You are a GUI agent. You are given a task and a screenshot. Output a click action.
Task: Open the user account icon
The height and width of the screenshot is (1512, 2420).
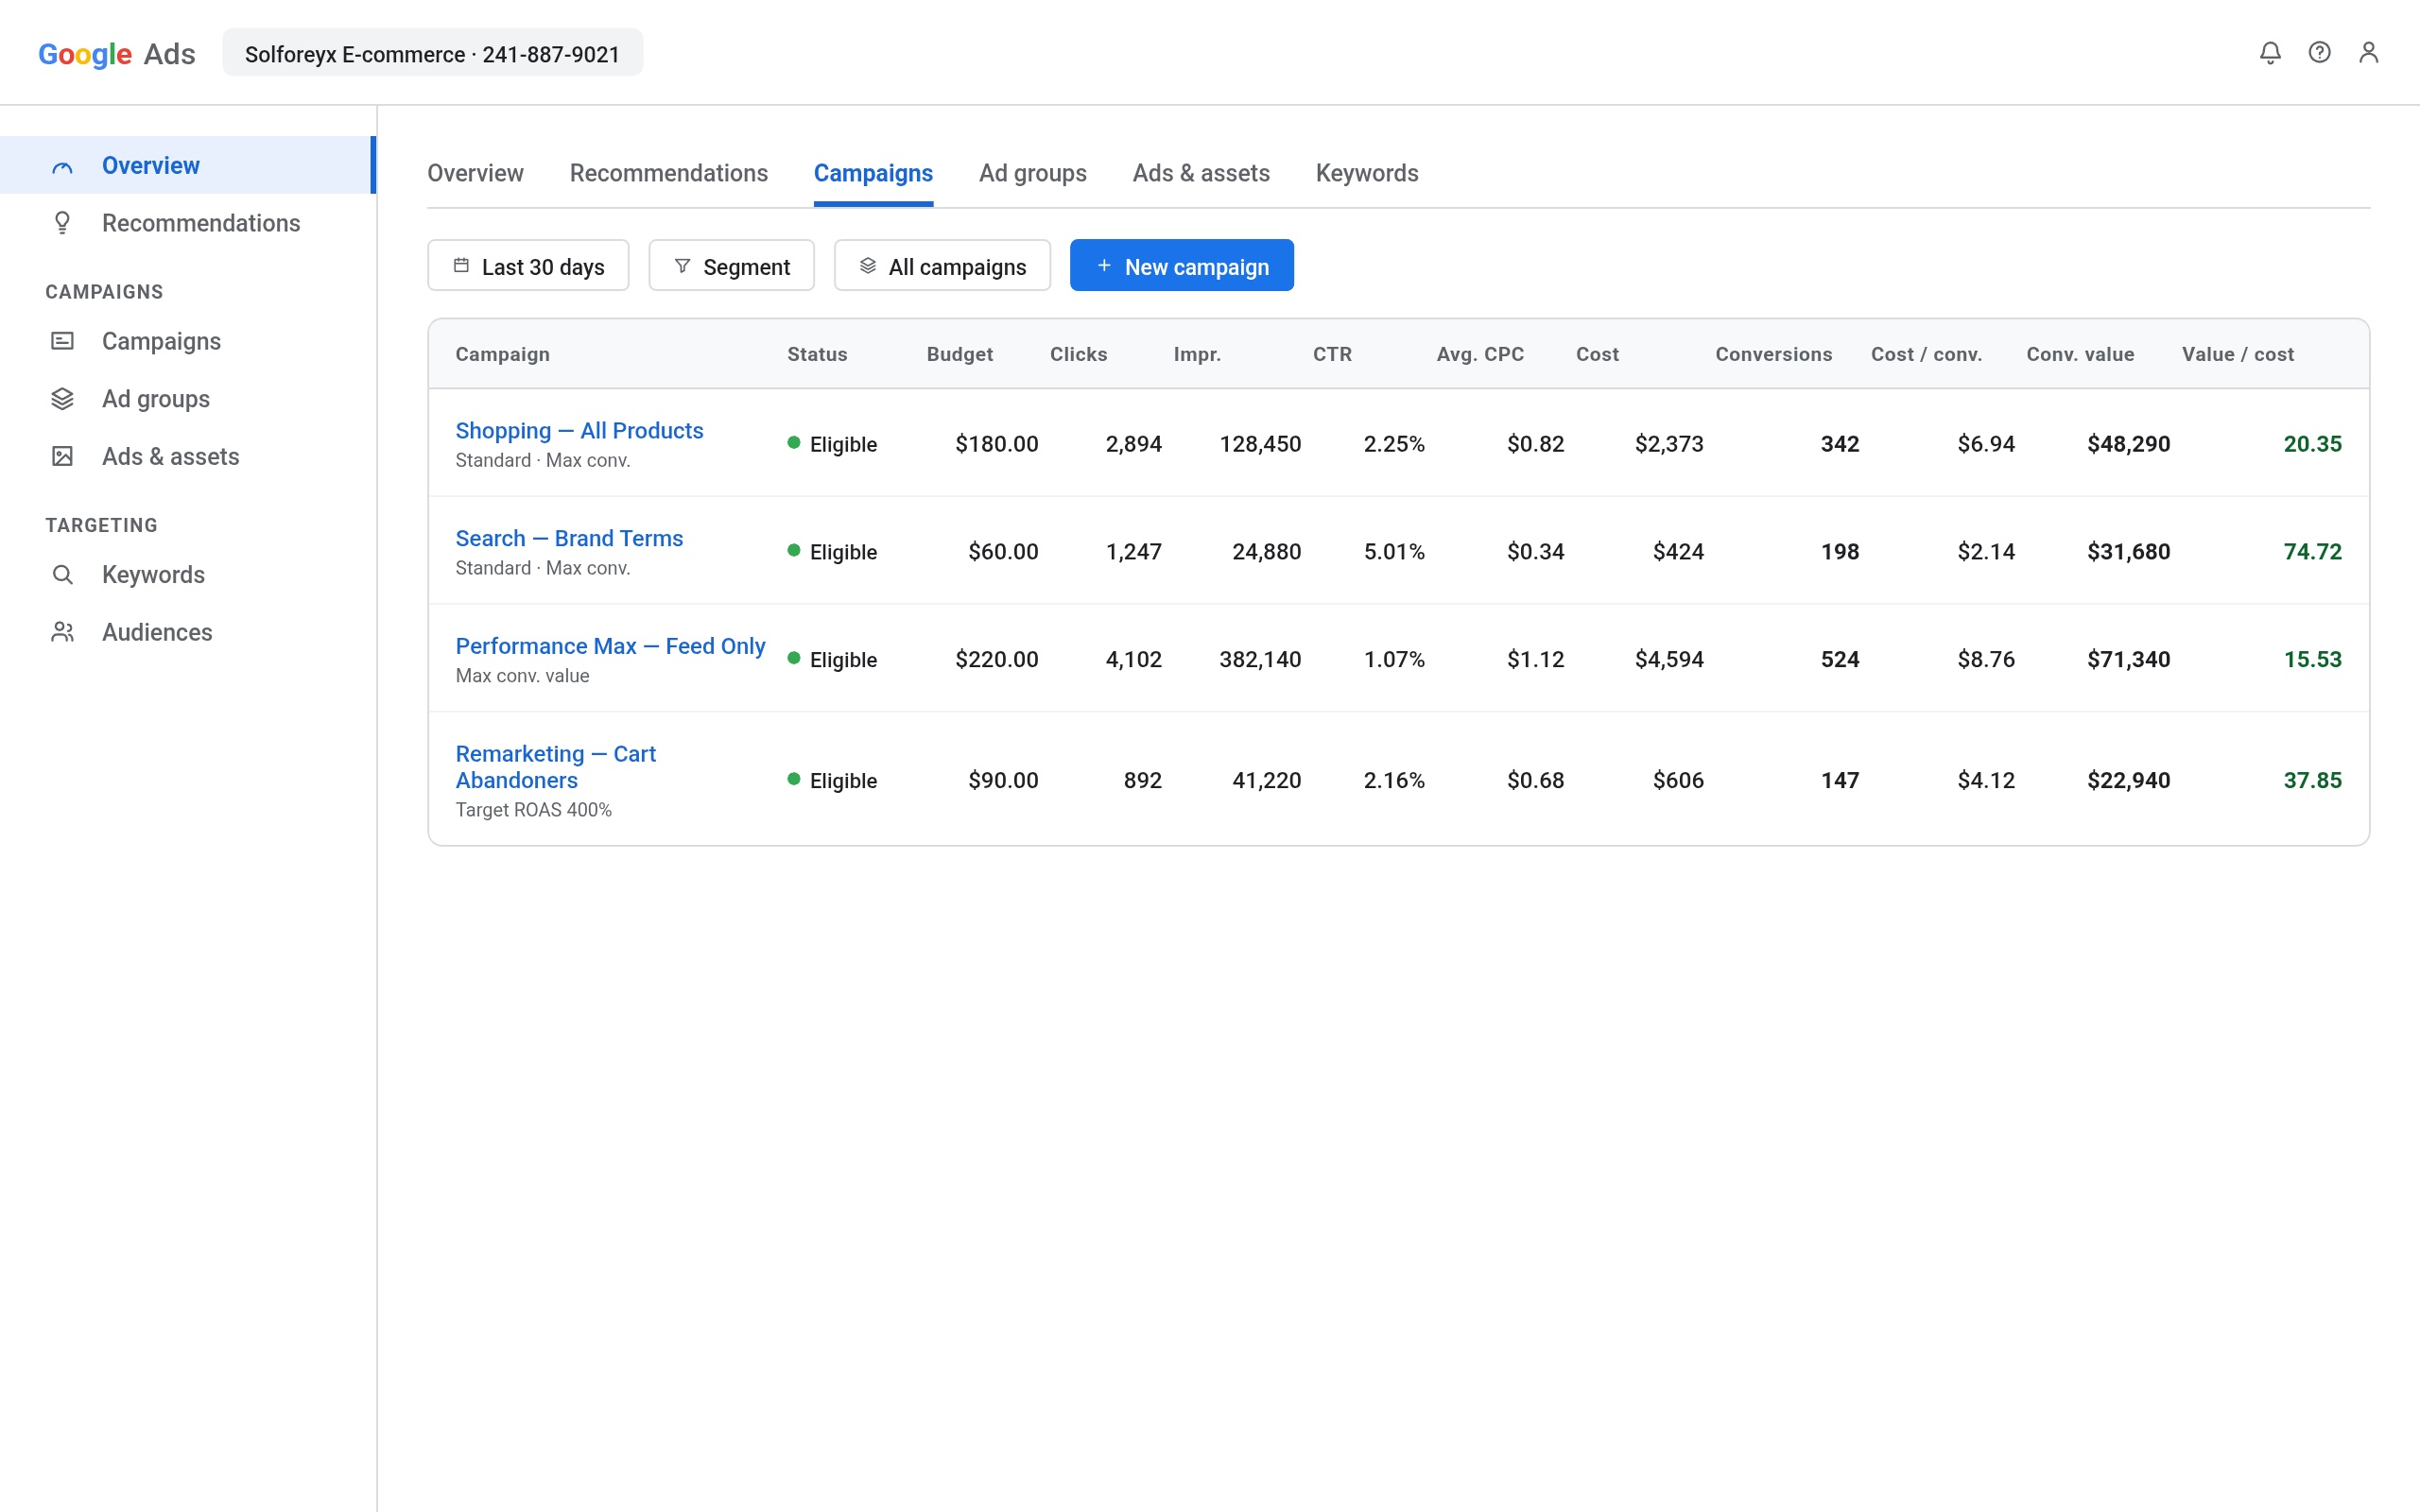(x=2368, y=53)
